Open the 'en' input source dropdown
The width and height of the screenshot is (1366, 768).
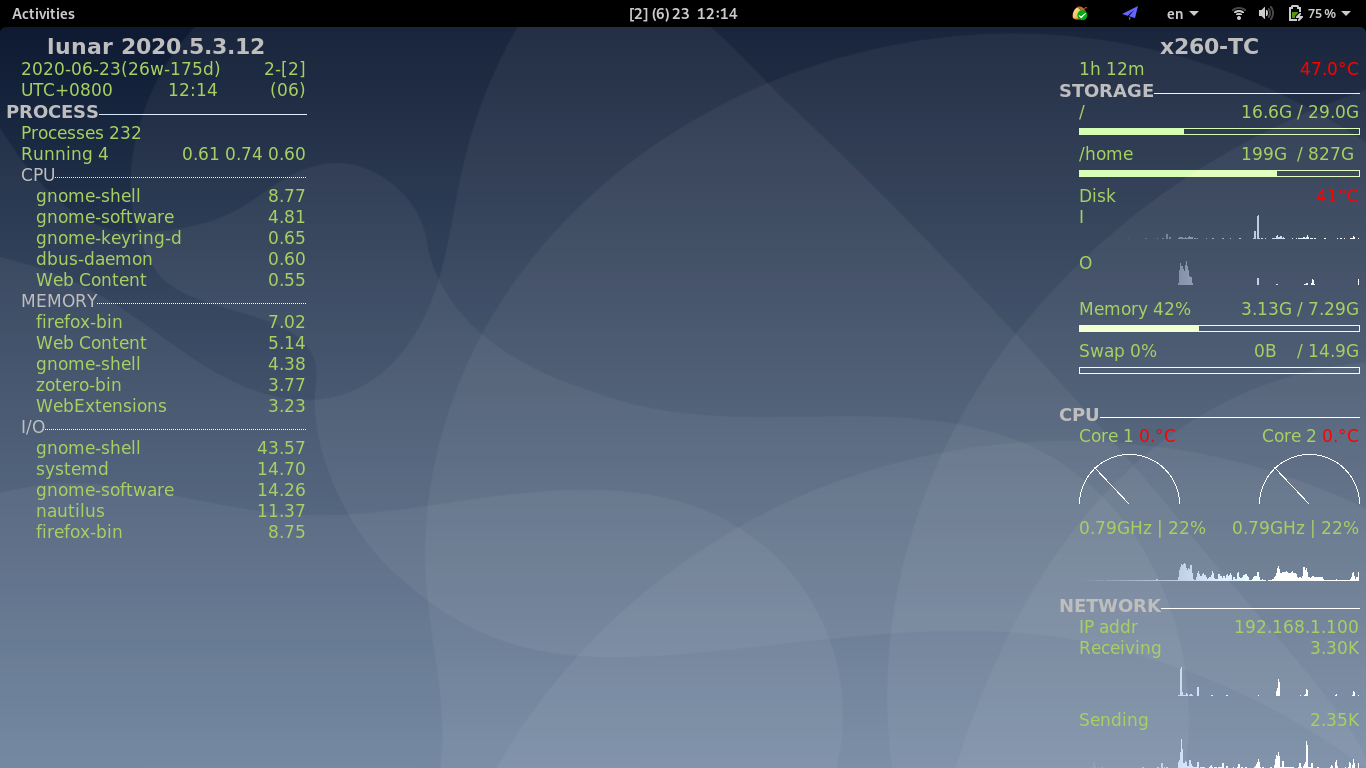[1182, 14]
